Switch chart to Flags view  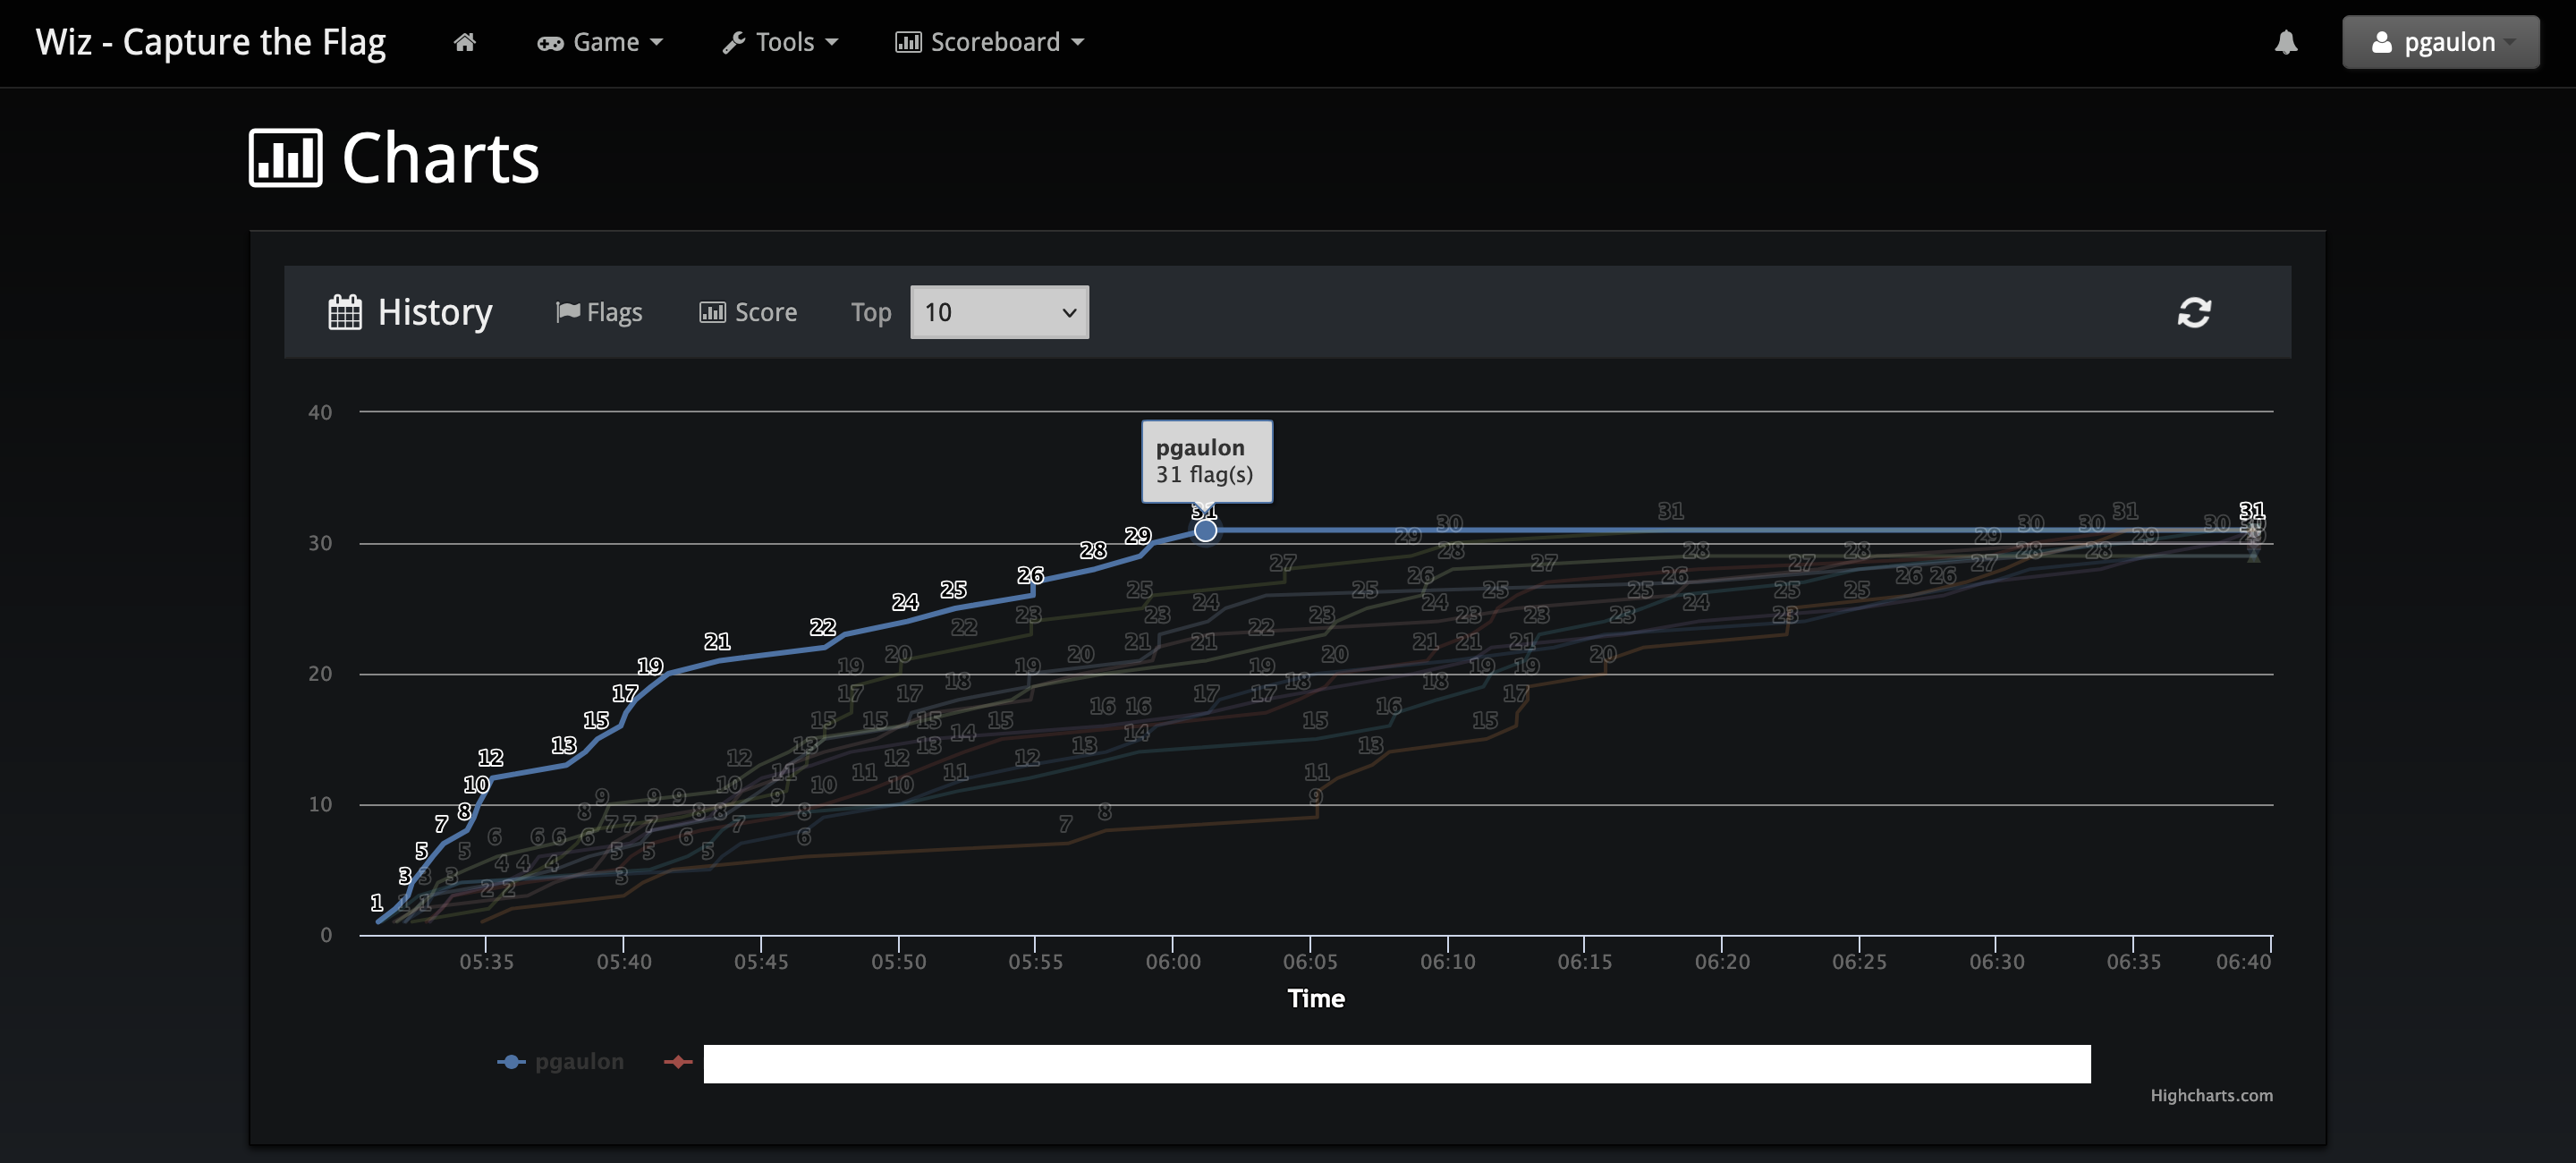(x=599, y=312)
